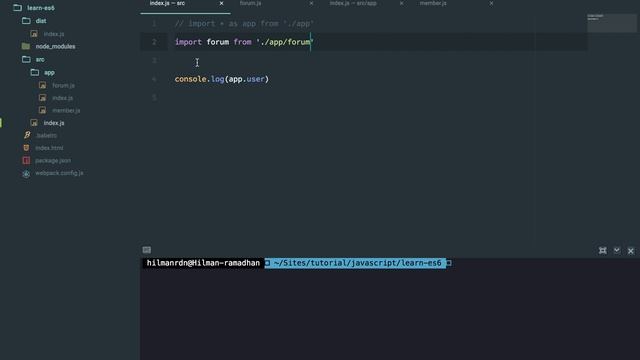Click the ~/Sites/tutorial/javascript/learn-es6 path
The image size is (640, 360).
pos(357,263)
